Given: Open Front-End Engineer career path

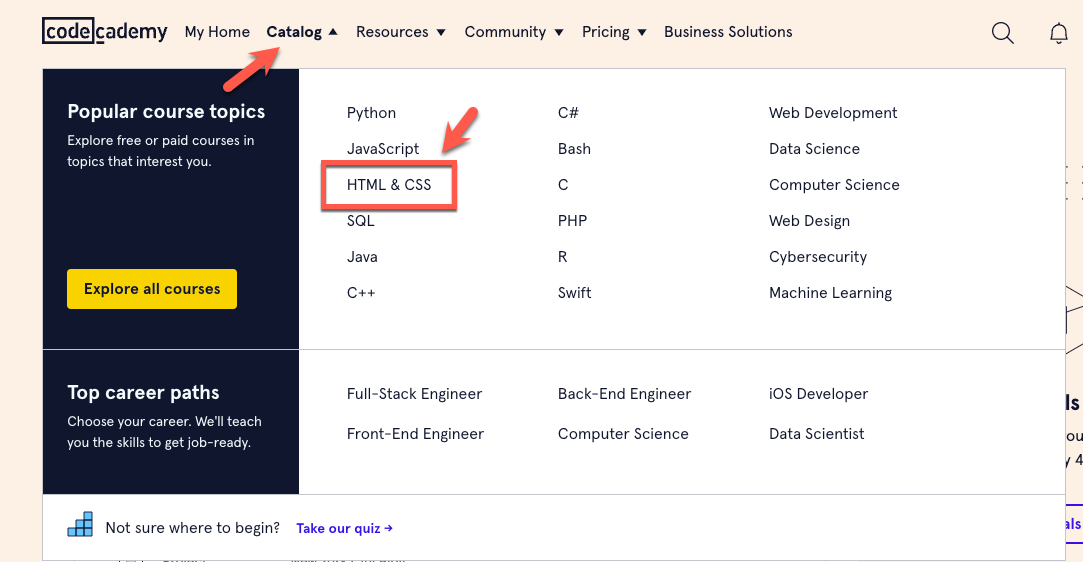Looking at the screenshot, I should (415, 434).
